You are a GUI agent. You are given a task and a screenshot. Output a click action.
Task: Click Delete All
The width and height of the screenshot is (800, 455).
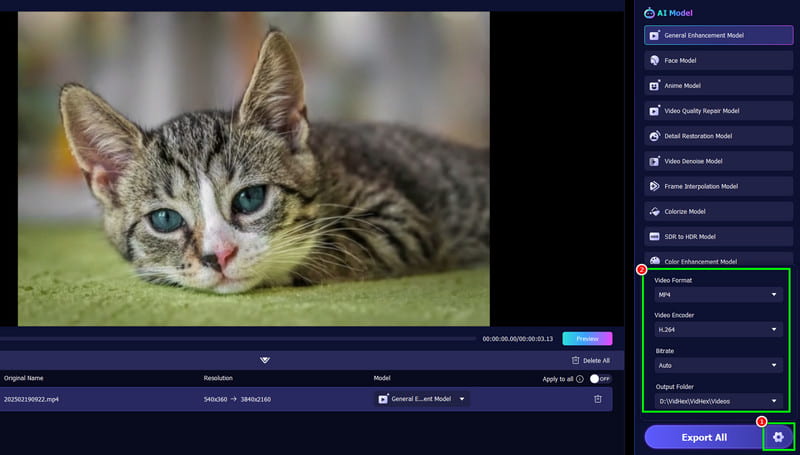pos(591,361)
